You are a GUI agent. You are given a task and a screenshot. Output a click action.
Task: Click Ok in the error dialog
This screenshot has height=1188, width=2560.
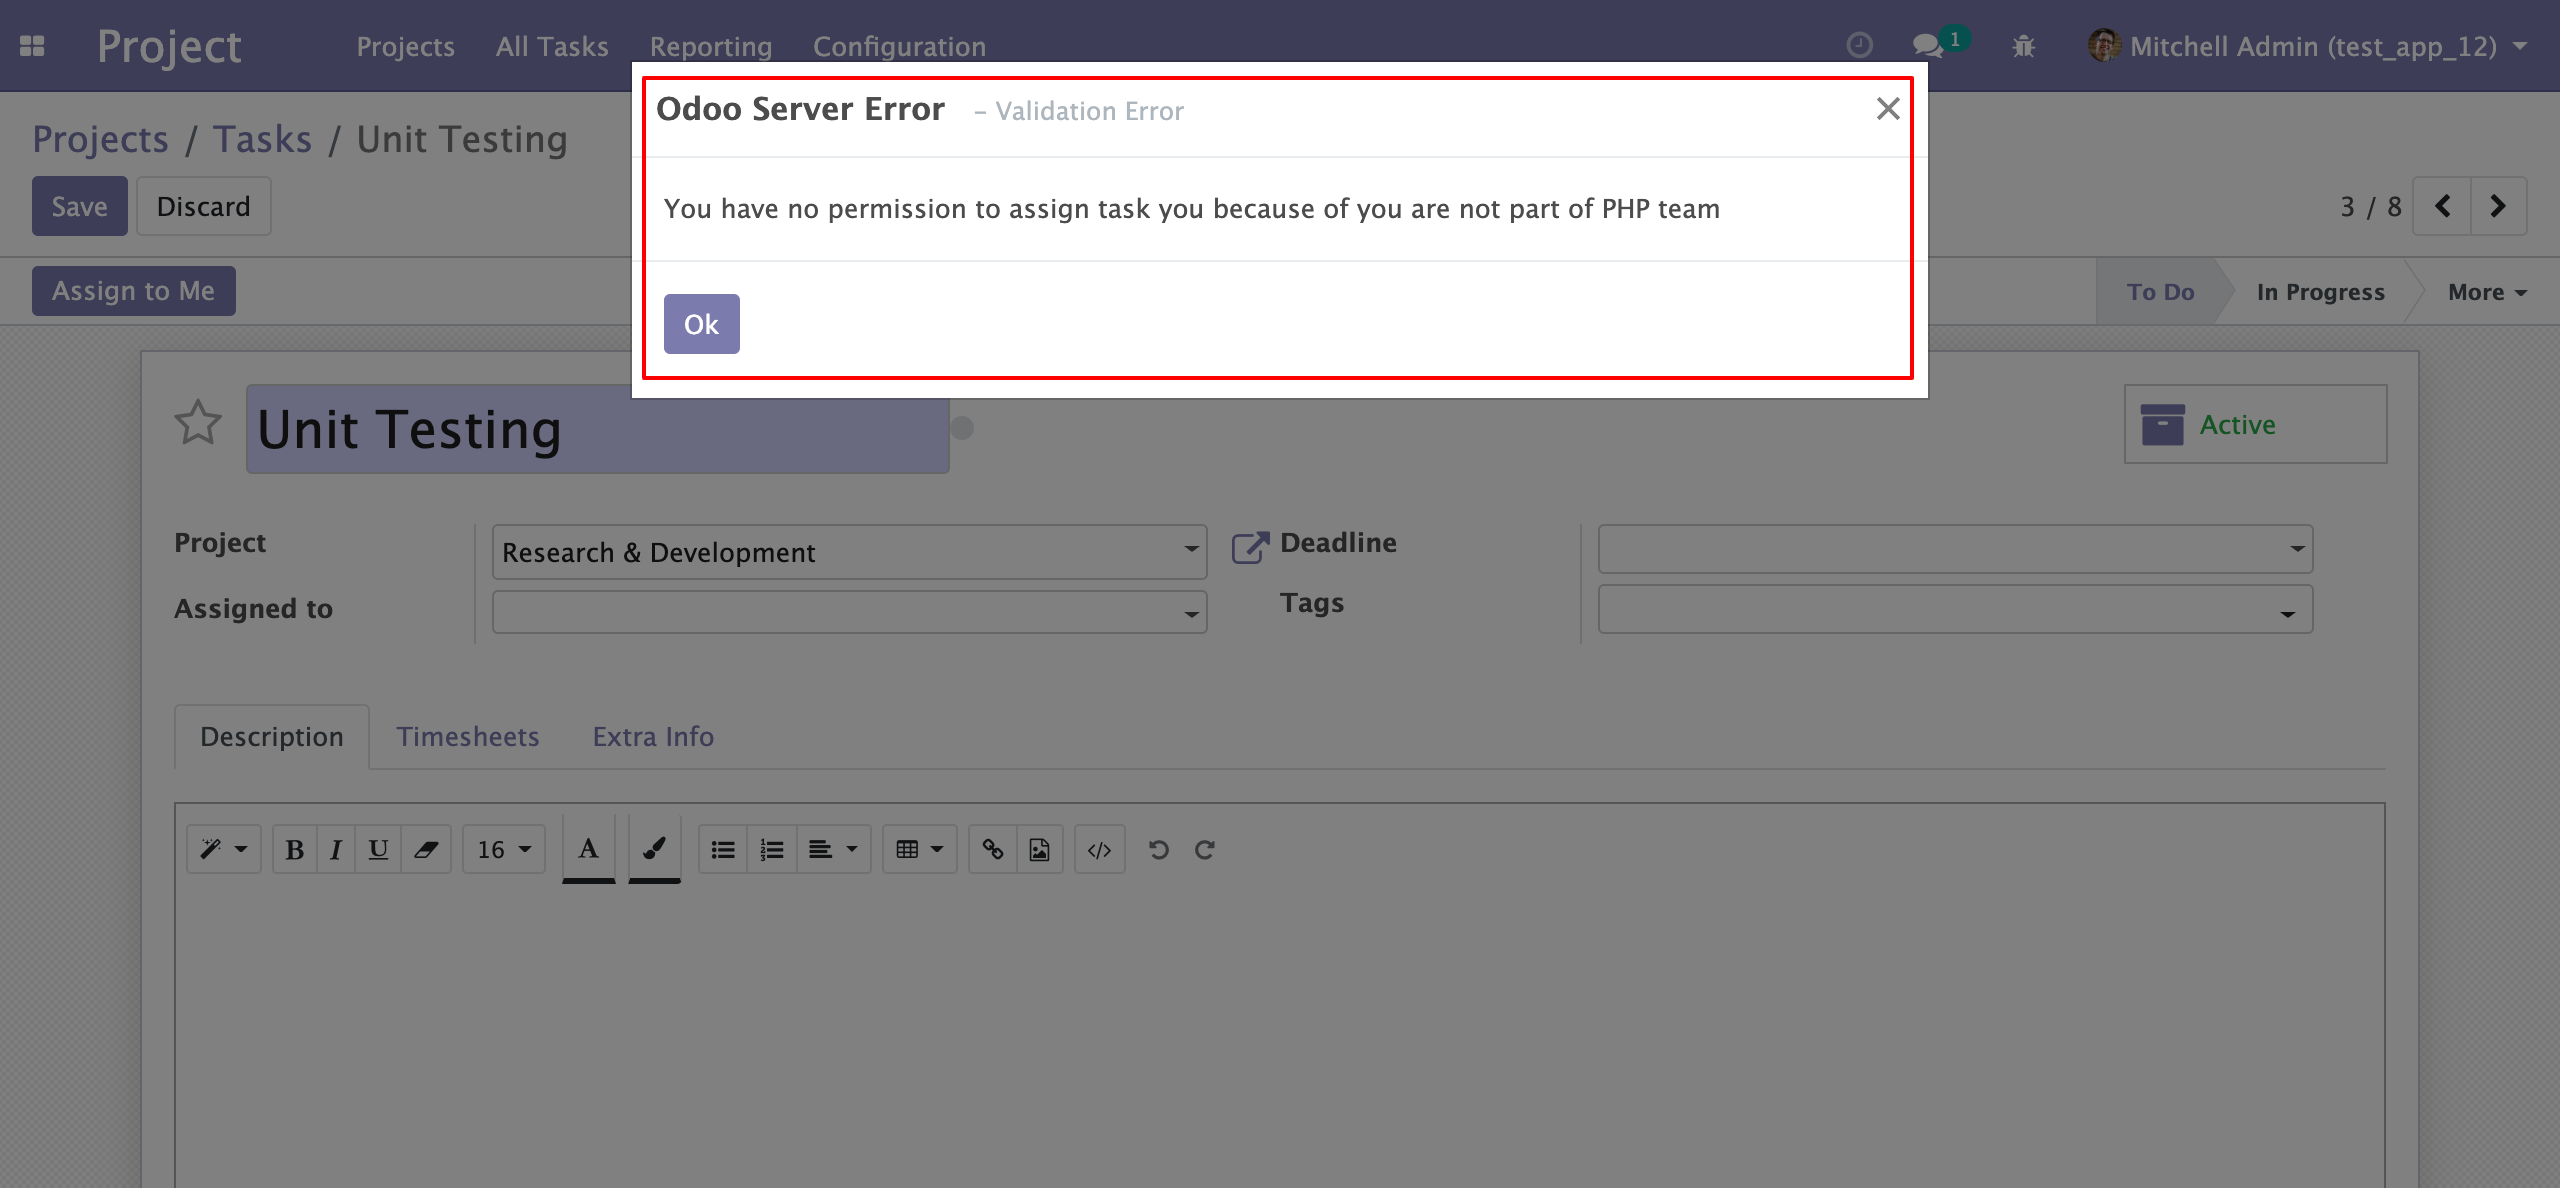(702, 324)
